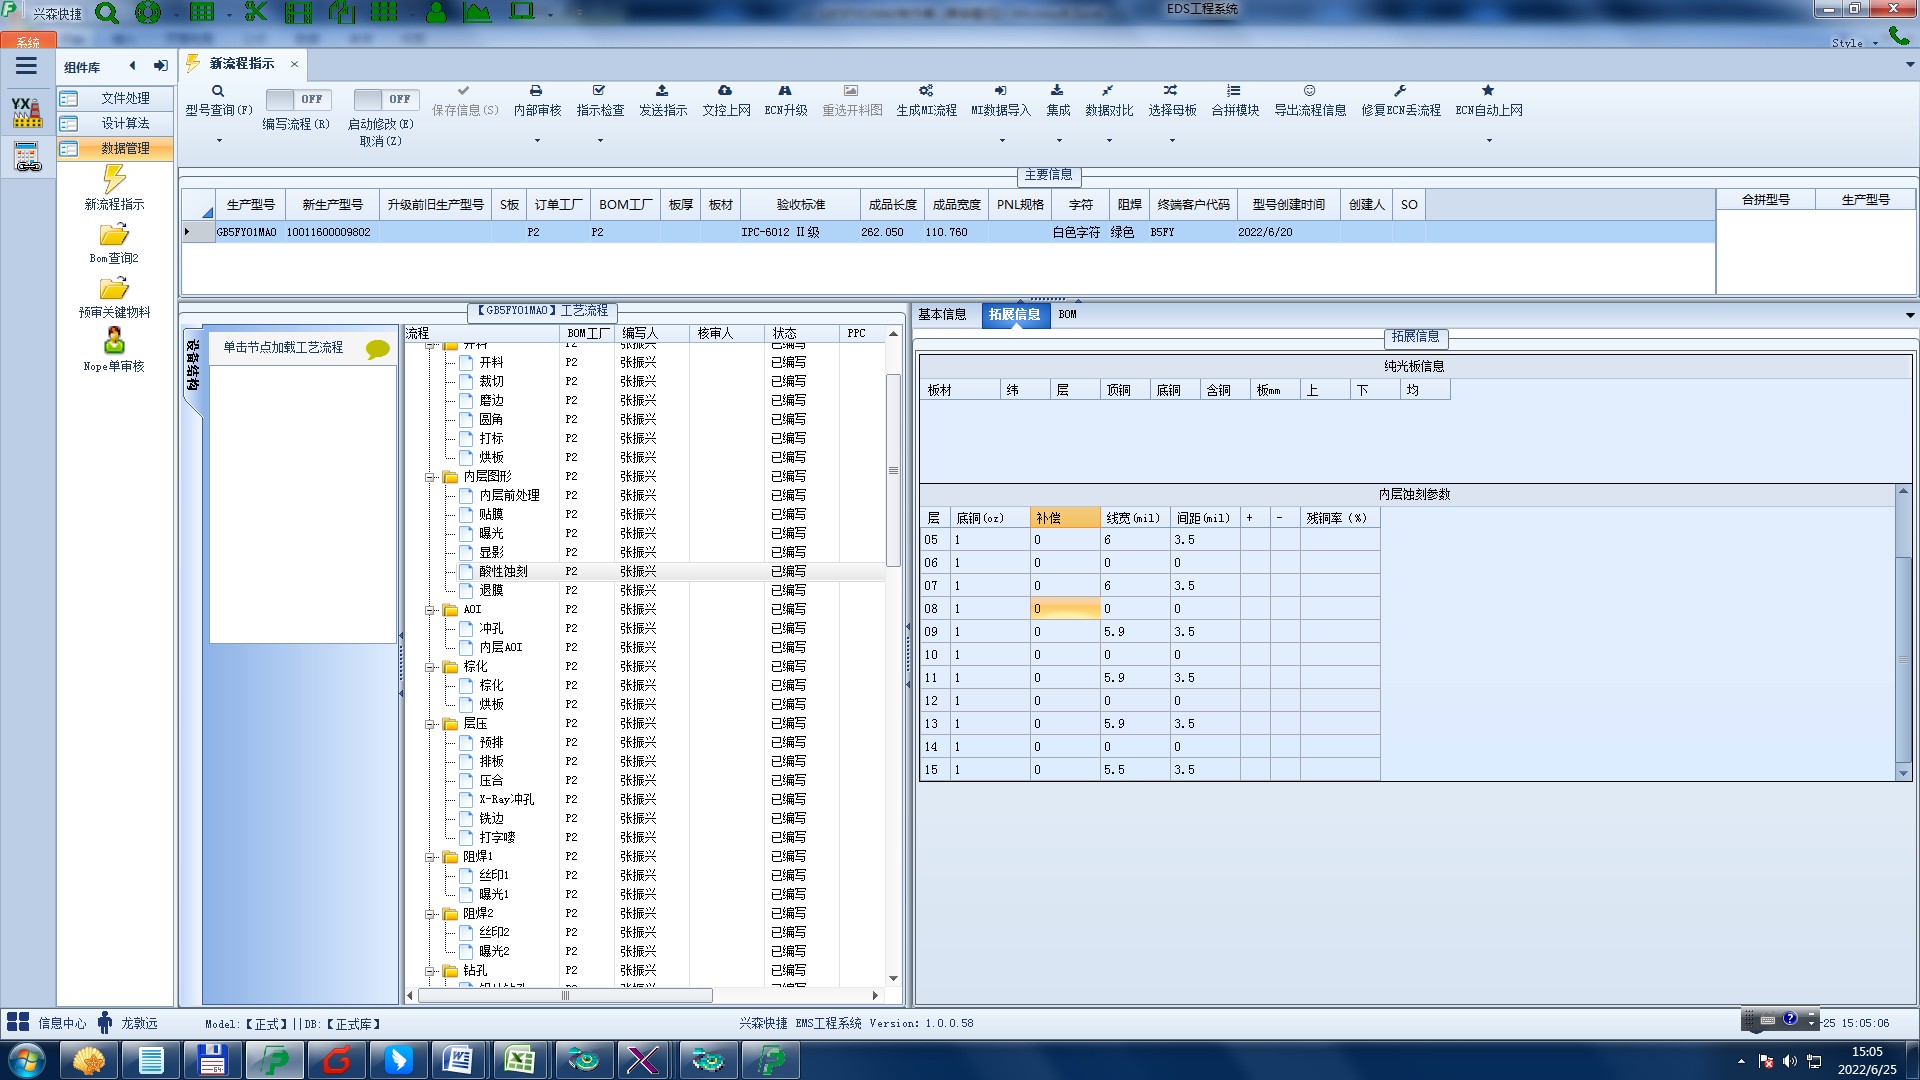Click the process tree horizontal scrollbar
This screenshot has height=1080, width=1920.
[x=565, y=996]
